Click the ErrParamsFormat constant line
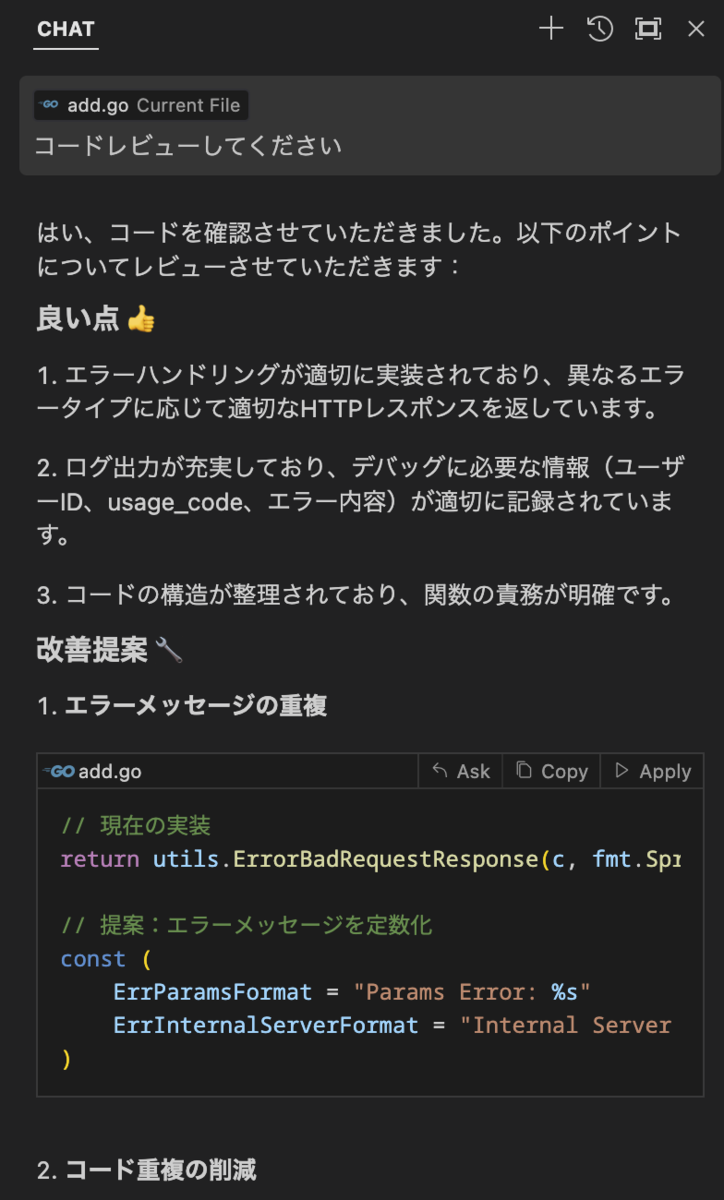This screenshot has width=724, height=1200. [x=352, y=992]
